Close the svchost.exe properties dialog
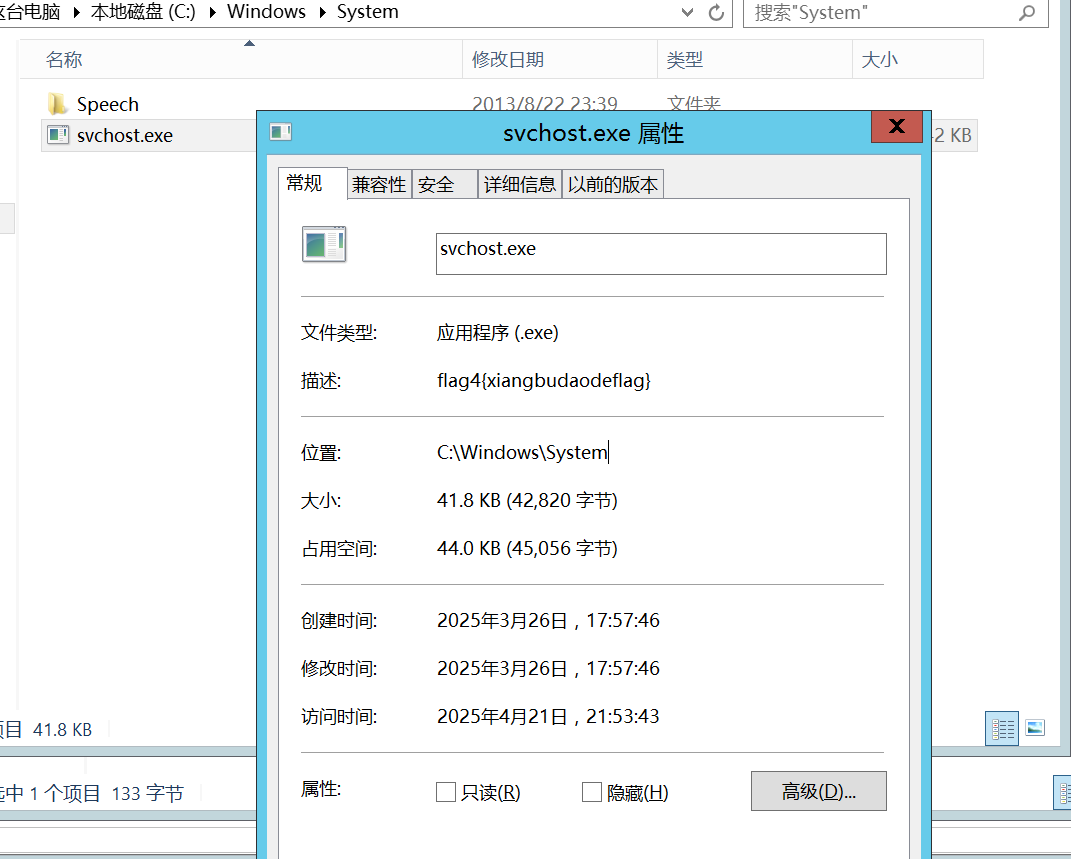The image size is (1071, 859). [897, 126]
